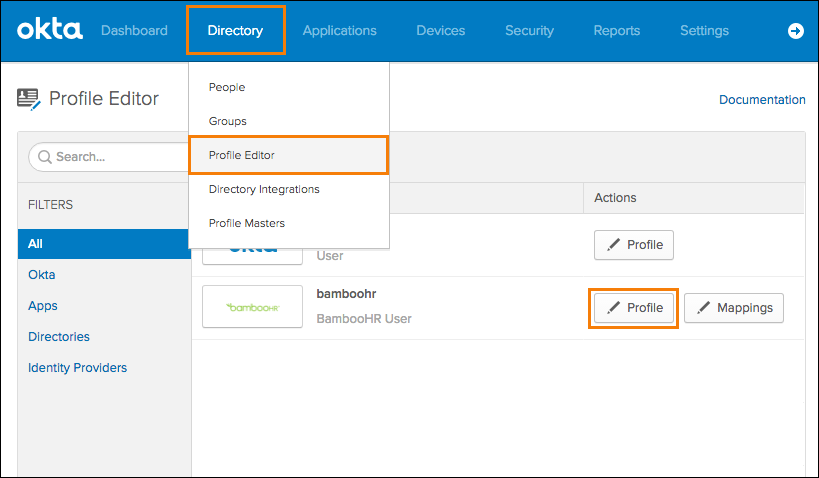This screenshot has width=819, height=478.
Task: Filter by Identity Providers
Action: pos(77,368)
